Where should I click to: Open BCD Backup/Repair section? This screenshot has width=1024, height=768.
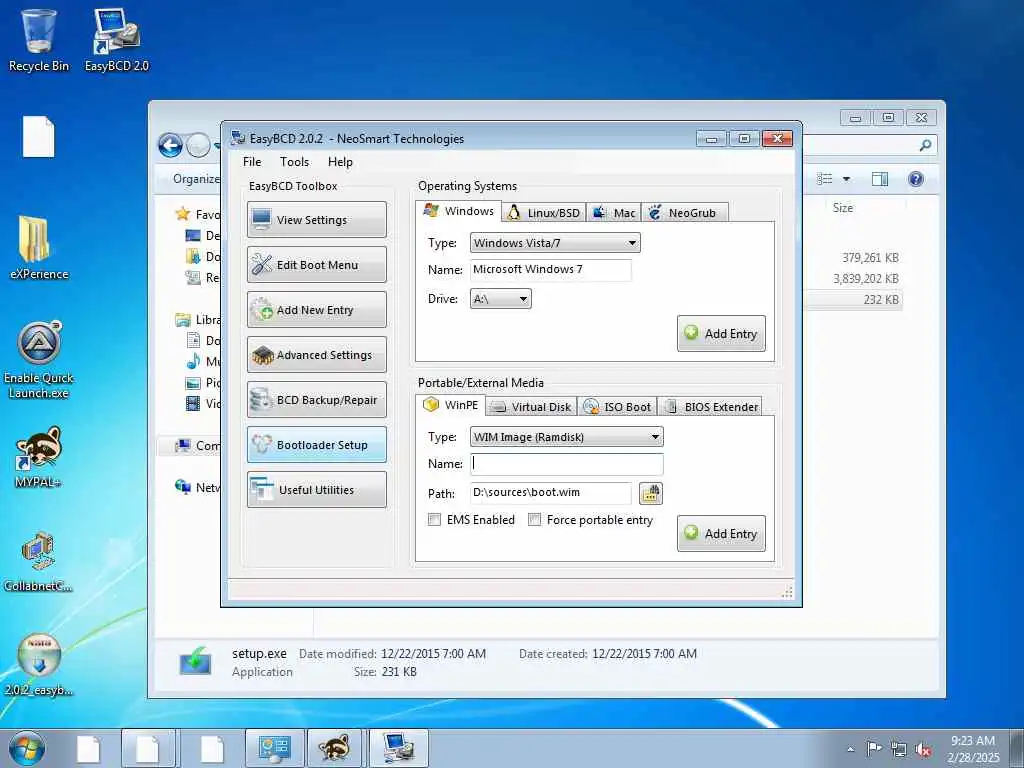click(x=317, y=400)
